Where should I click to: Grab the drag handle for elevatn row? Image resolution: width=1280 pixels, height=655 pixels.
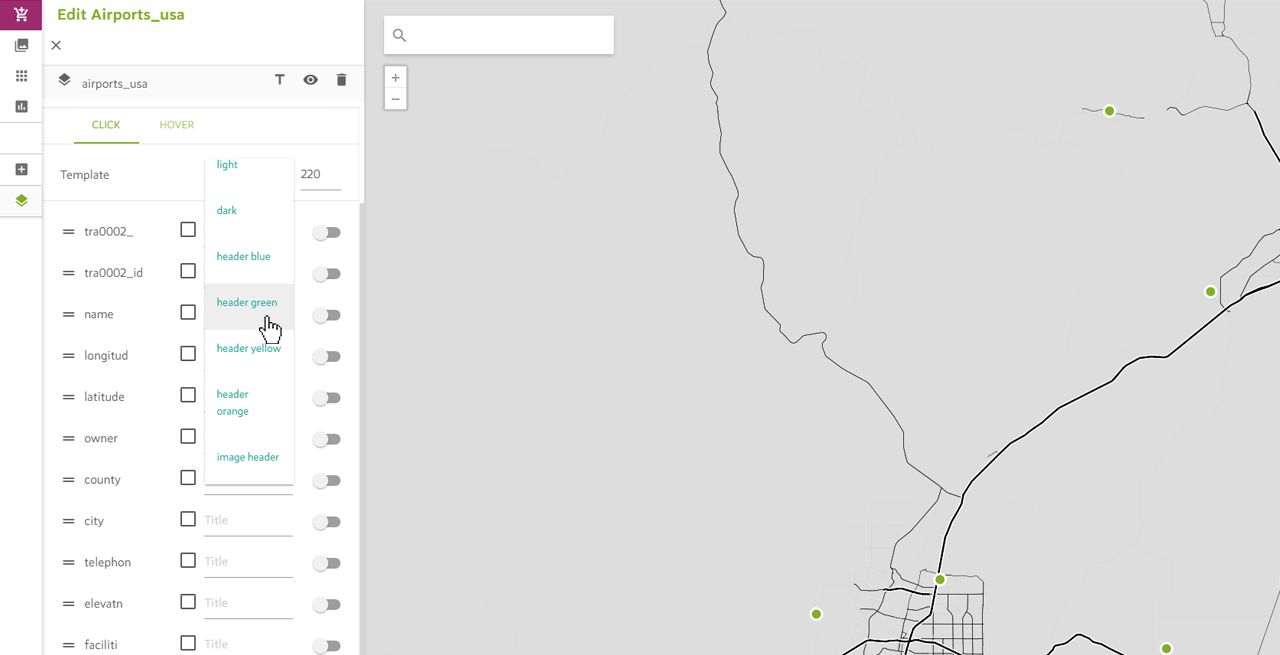69,604
